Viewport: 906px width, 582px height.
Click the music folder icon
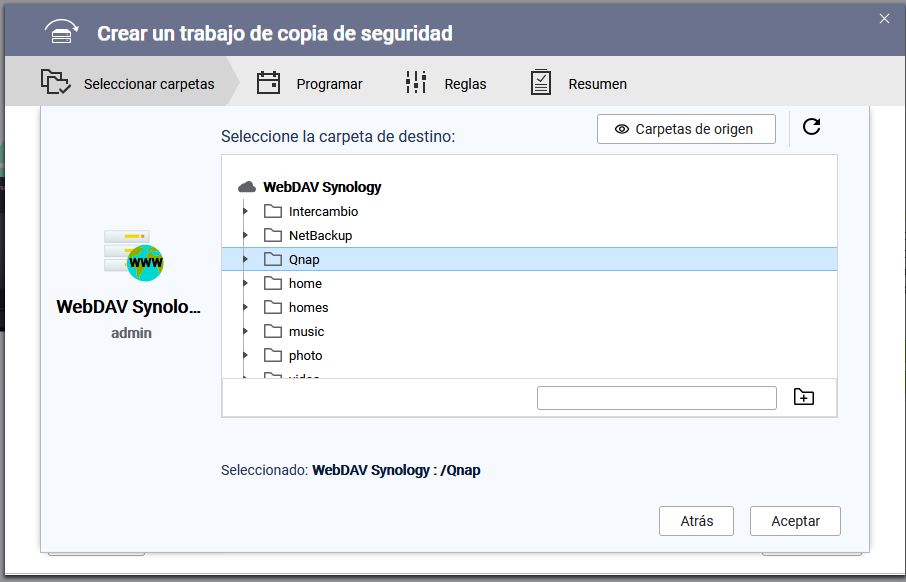(x=273, y=331)
